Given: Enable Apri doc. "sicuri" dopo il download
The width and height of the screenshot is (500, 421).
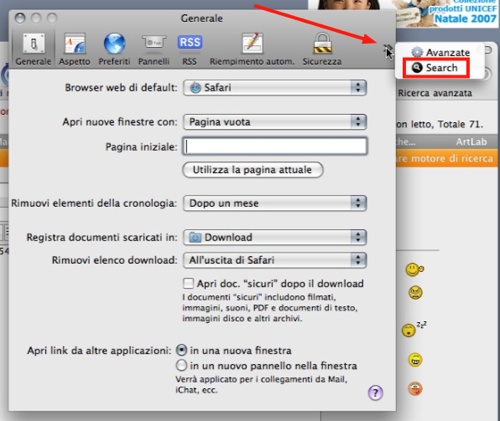Looking at the screenshot, I should point(188,284).
